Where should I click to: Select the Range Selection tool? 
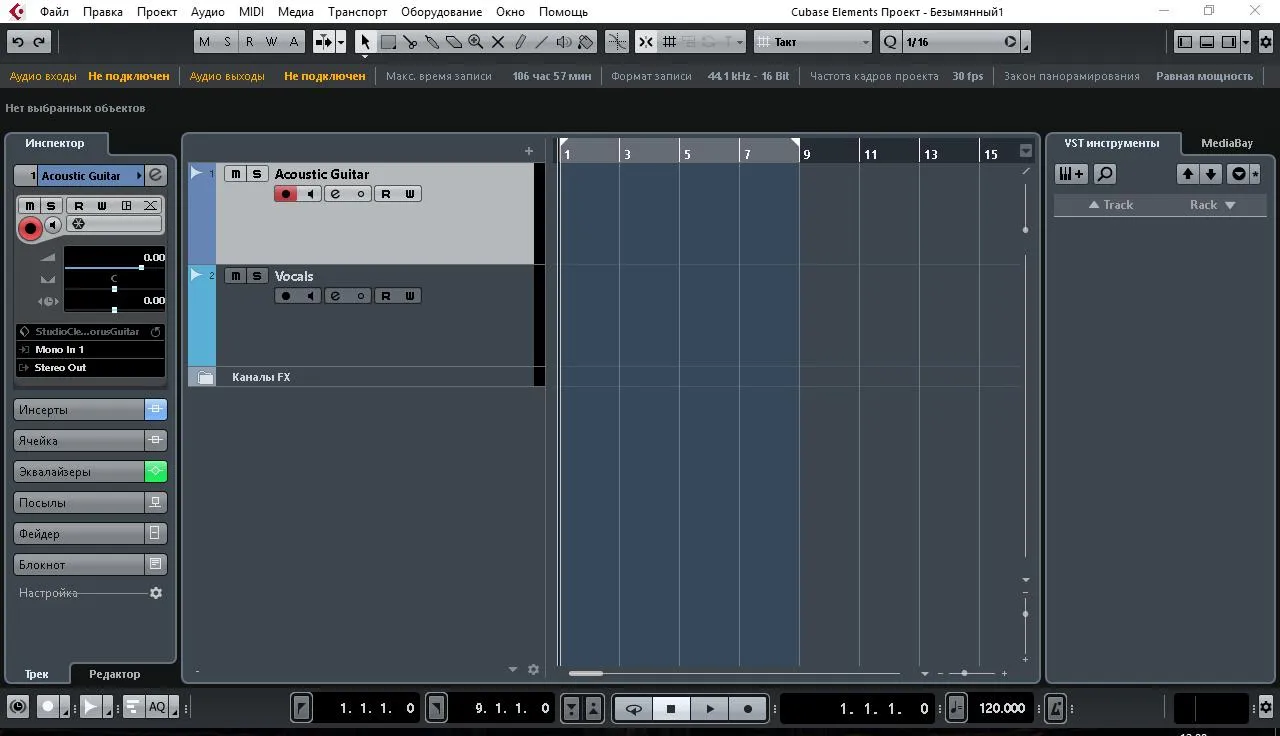click(x=388, y=42)
